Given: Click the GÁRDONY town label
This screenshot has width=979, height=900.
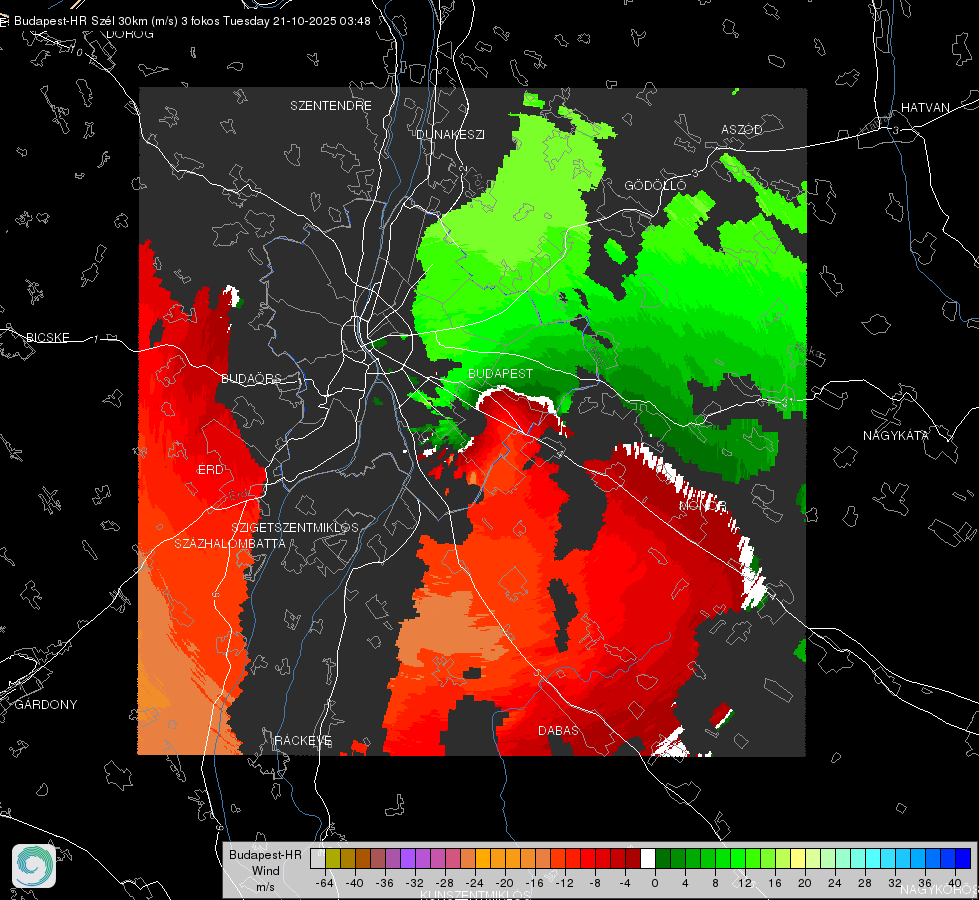Looking at the screenshot, I should 46,705.
